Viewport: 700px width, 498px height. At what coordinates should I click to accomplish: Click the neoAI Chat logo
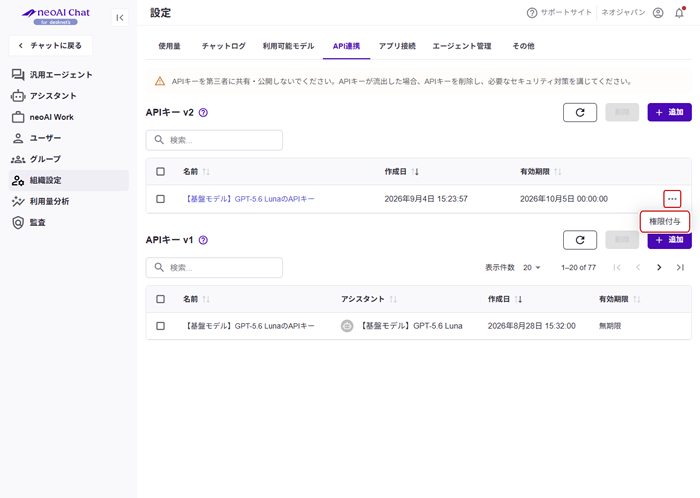coord(56,16)
